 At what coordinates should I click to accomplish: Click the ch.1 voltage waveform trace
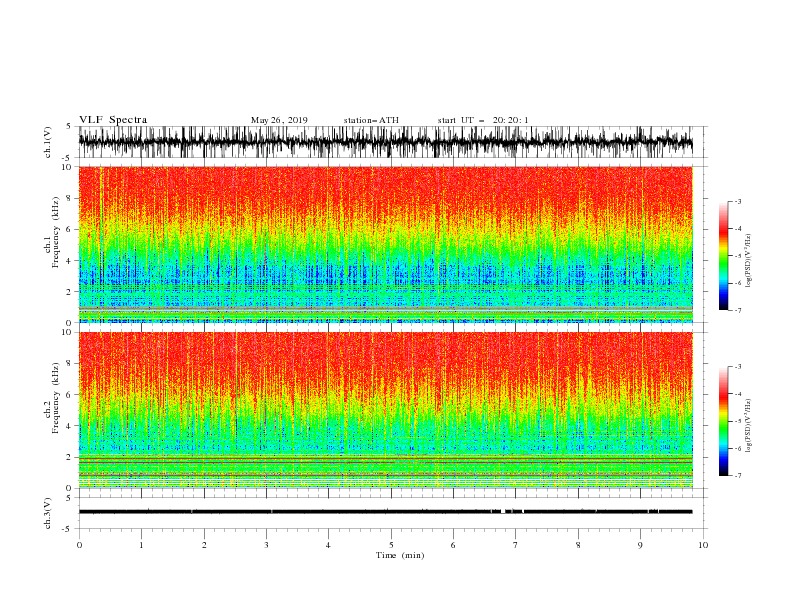pyautogui.click(x=385, y=142)
